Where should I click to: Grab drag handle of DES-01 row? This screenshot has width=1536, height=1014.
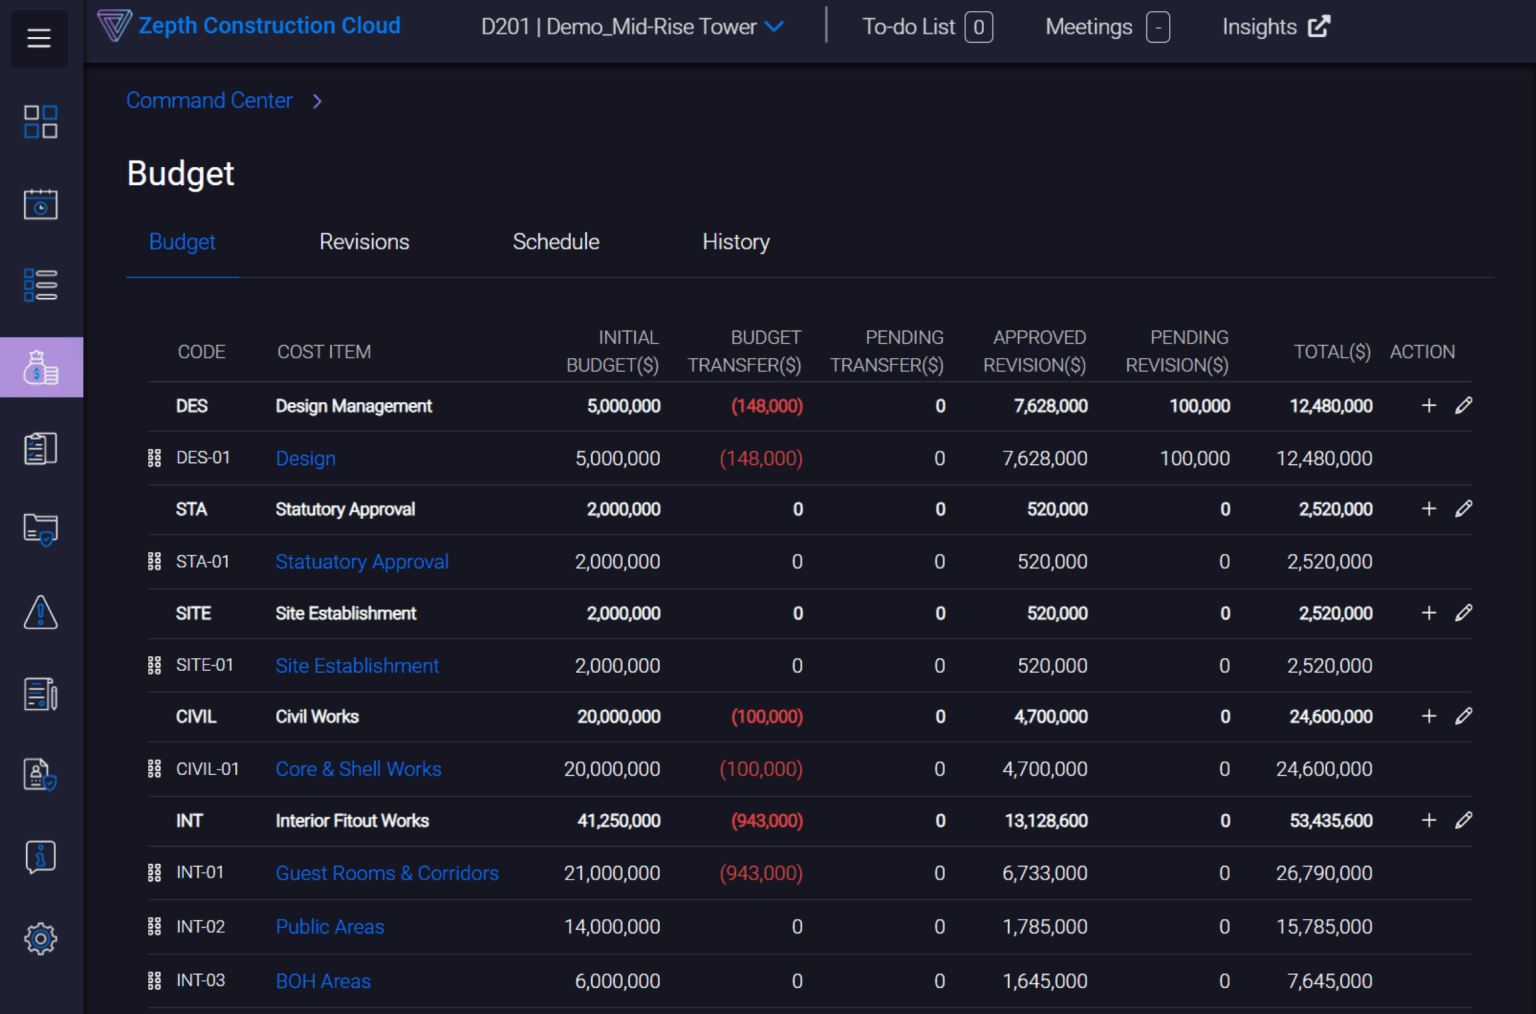154,458
